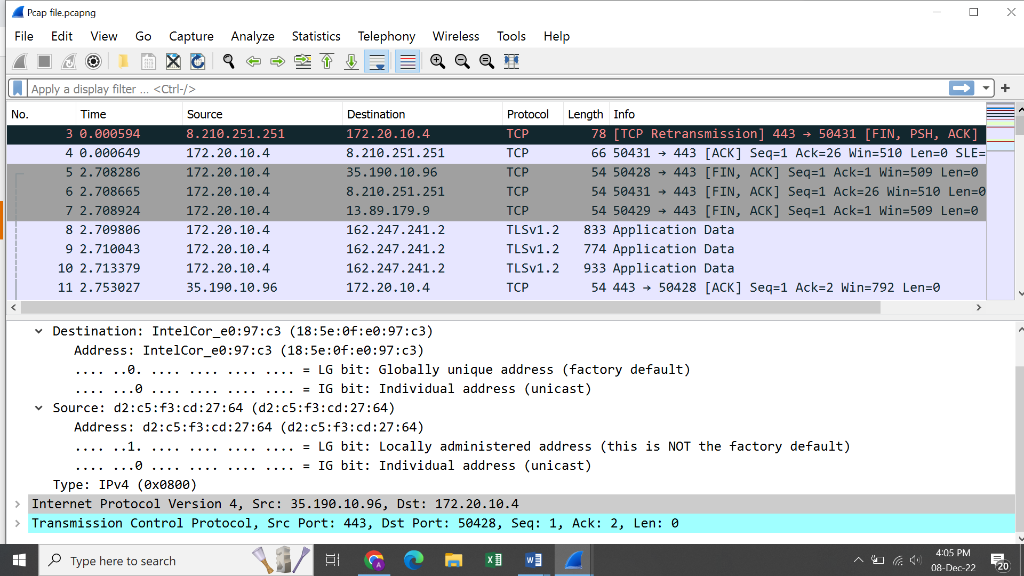1024x576 pixels.
Task: Reset text to normal size icon
Action: tap(487, 61)
